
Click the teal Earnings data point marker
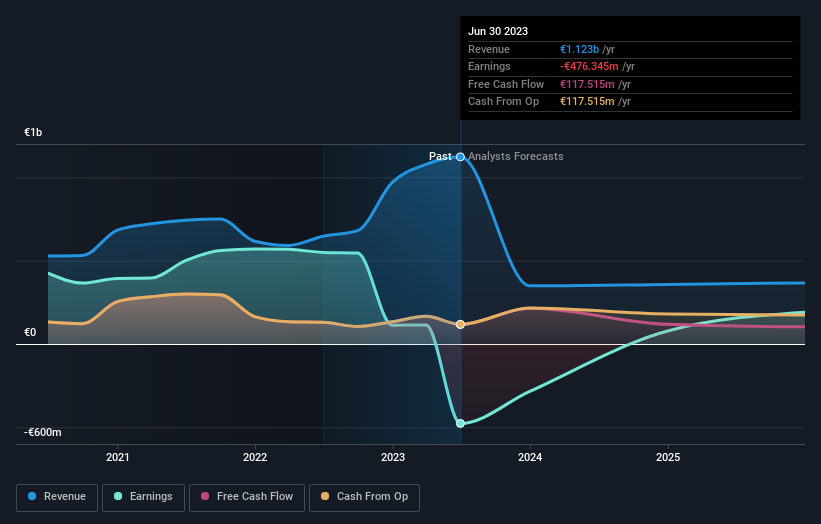(460, 423)
